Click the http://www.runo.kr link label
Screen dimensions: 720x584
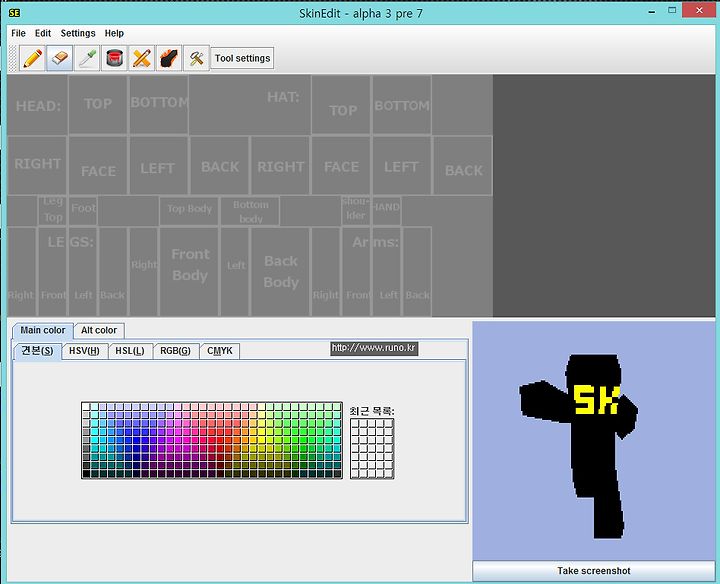pyautogui.click(x=374, y=348)
